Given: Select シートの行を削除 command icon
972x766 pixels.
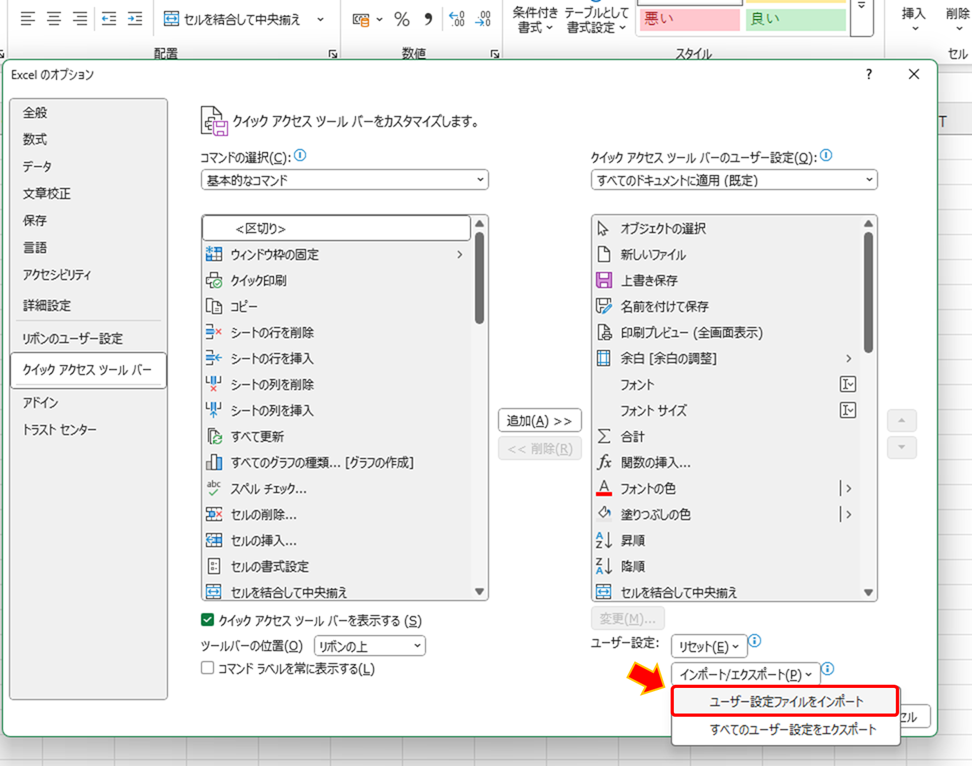Looking at the screenshot, I should (x=214, y=333).
